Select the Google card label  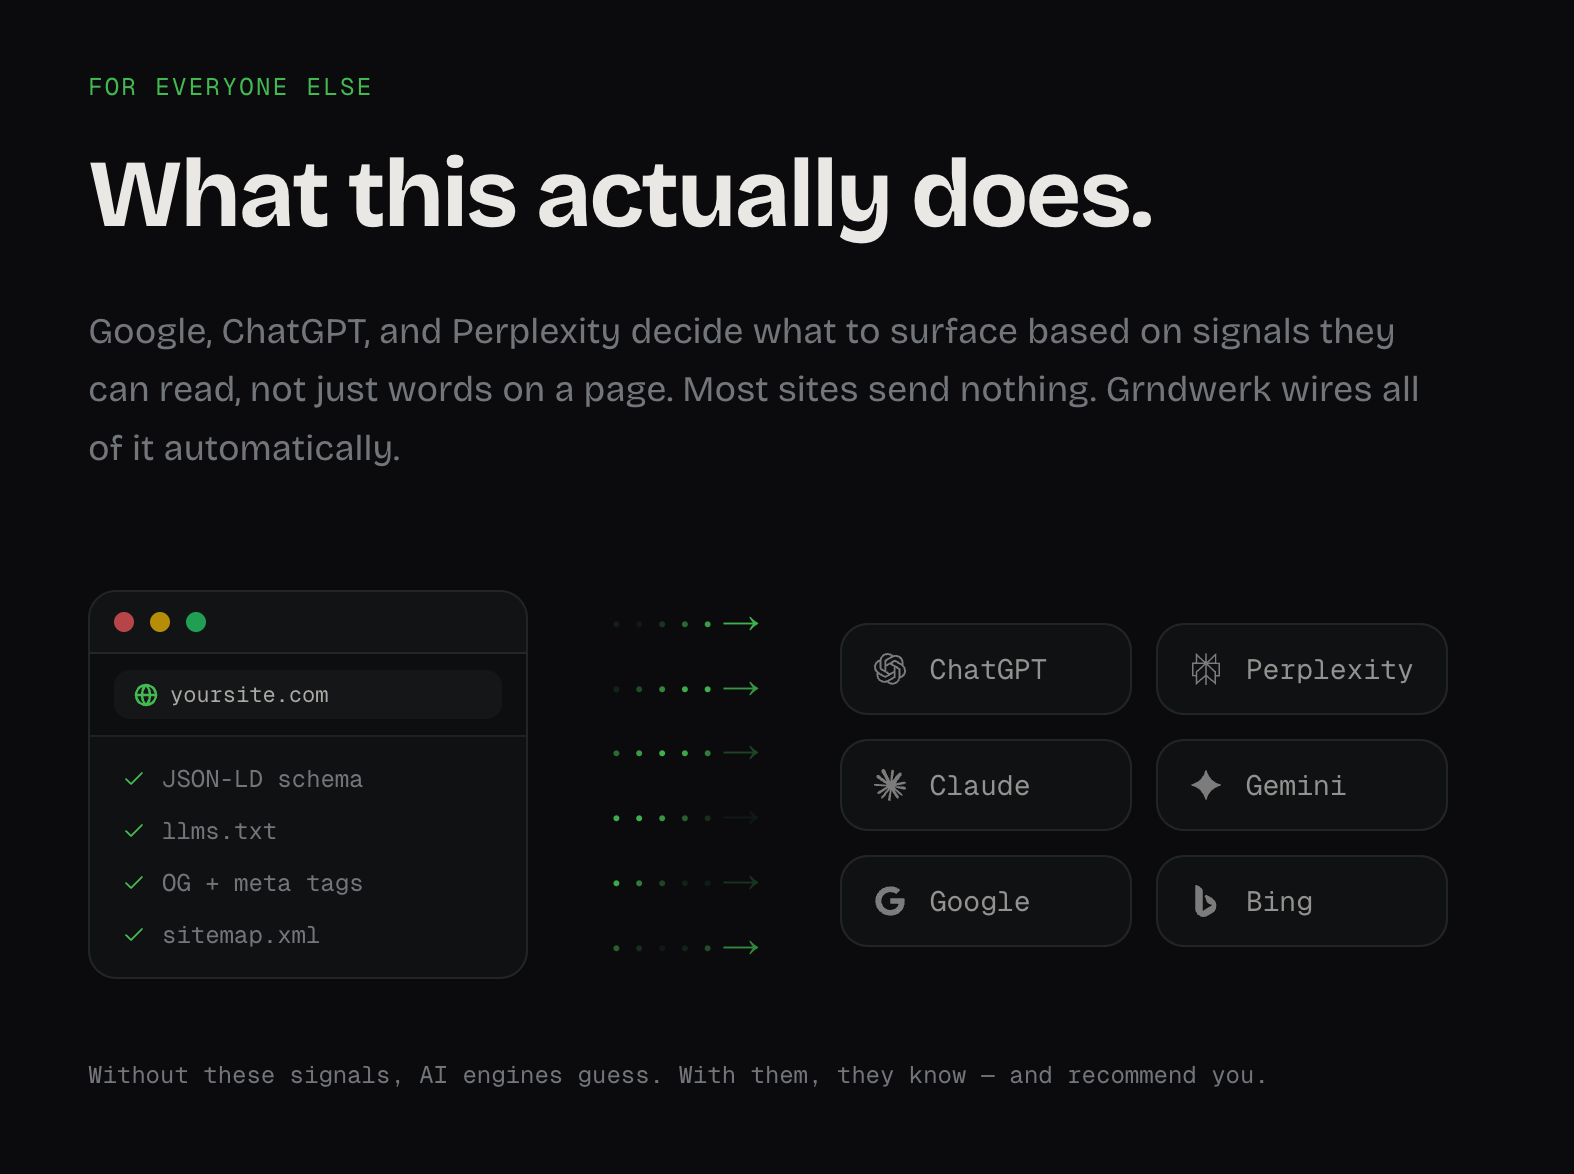pyautogui.click(x=980, y=902)
